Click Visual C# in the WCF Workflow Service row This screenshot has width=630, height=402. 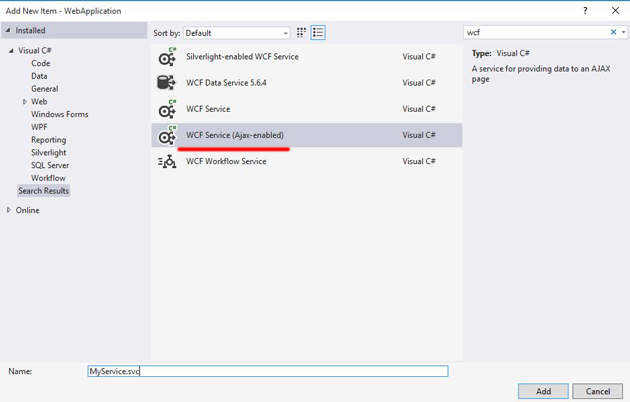[x=419, y=161]
